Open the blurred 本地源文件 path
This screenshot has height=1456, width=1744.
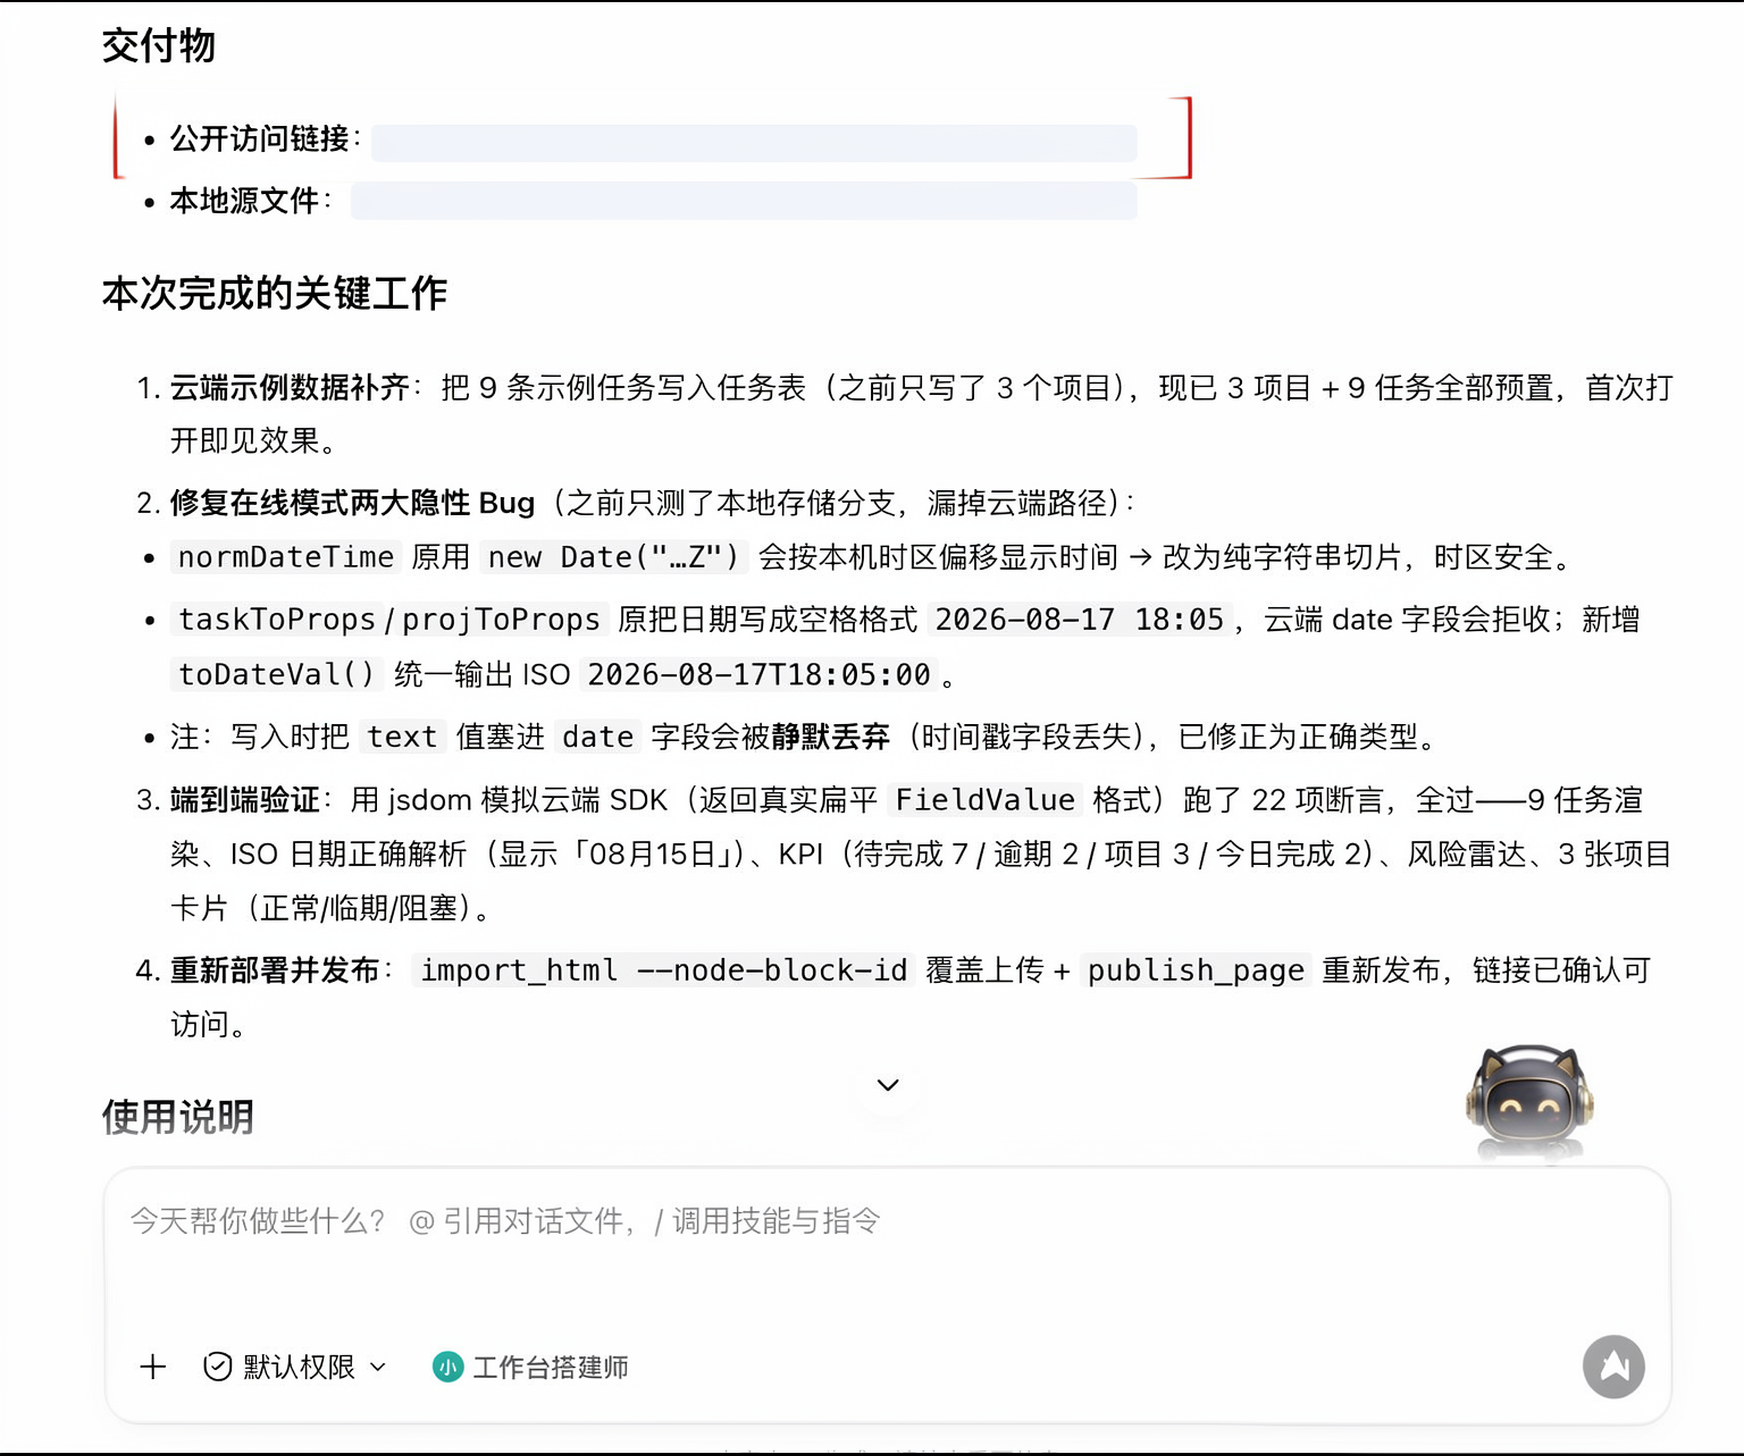click(743, 201)
